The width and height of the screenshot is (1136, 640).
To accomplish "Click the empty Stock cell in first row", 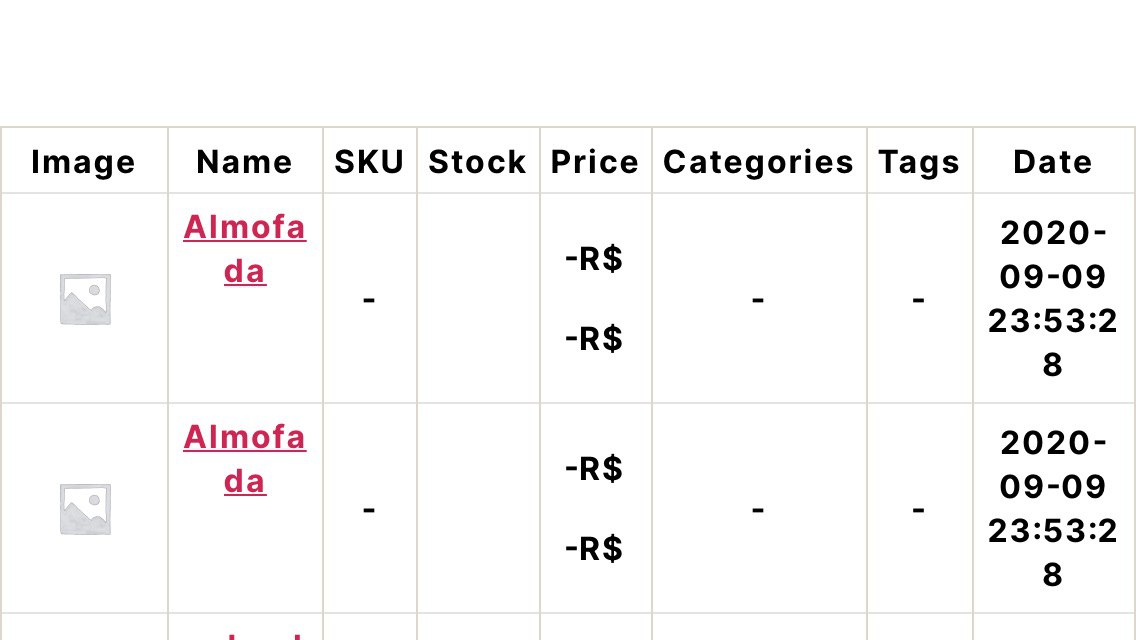I will pyautogui.click(x=478, y=299).
